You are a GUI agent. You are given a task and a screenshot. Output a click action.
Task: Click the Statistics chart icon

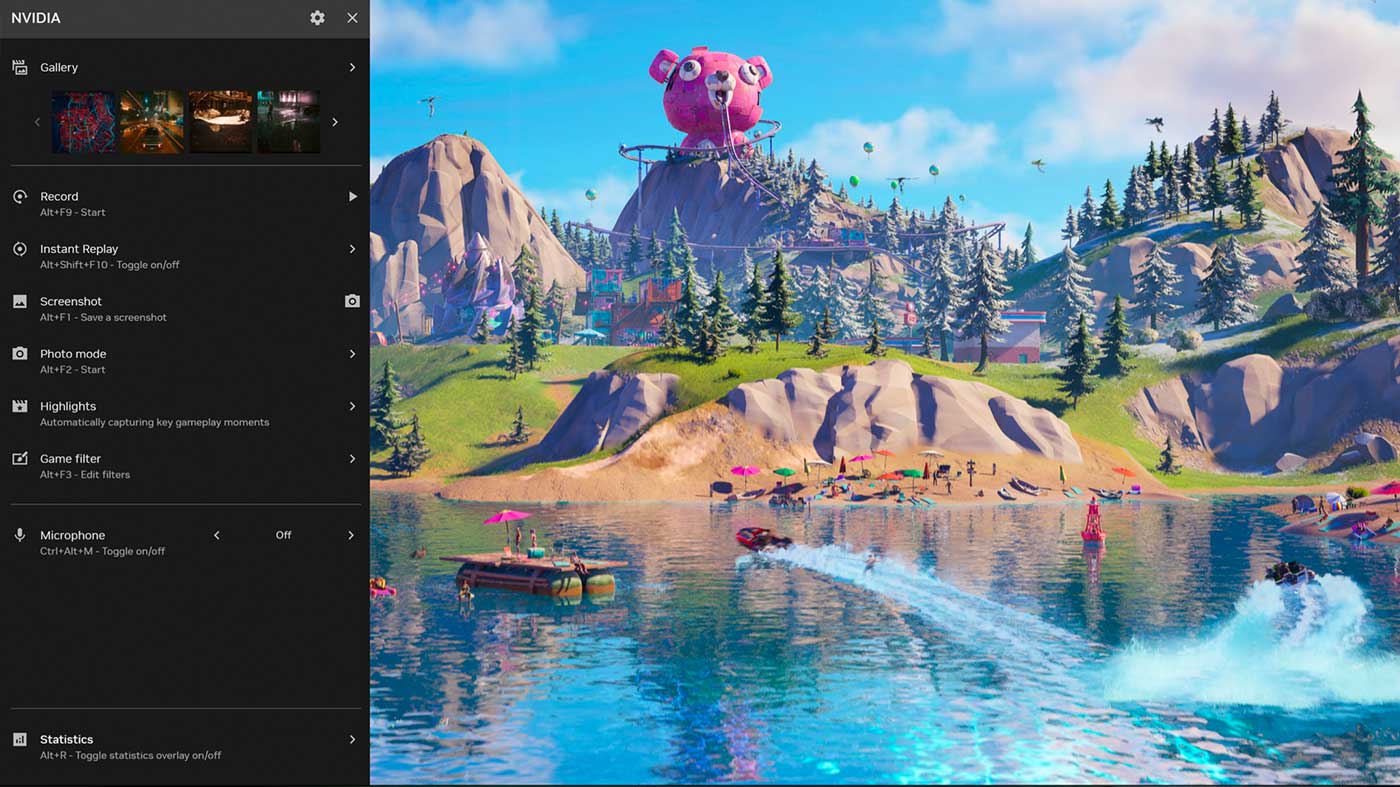click(19, 740)
